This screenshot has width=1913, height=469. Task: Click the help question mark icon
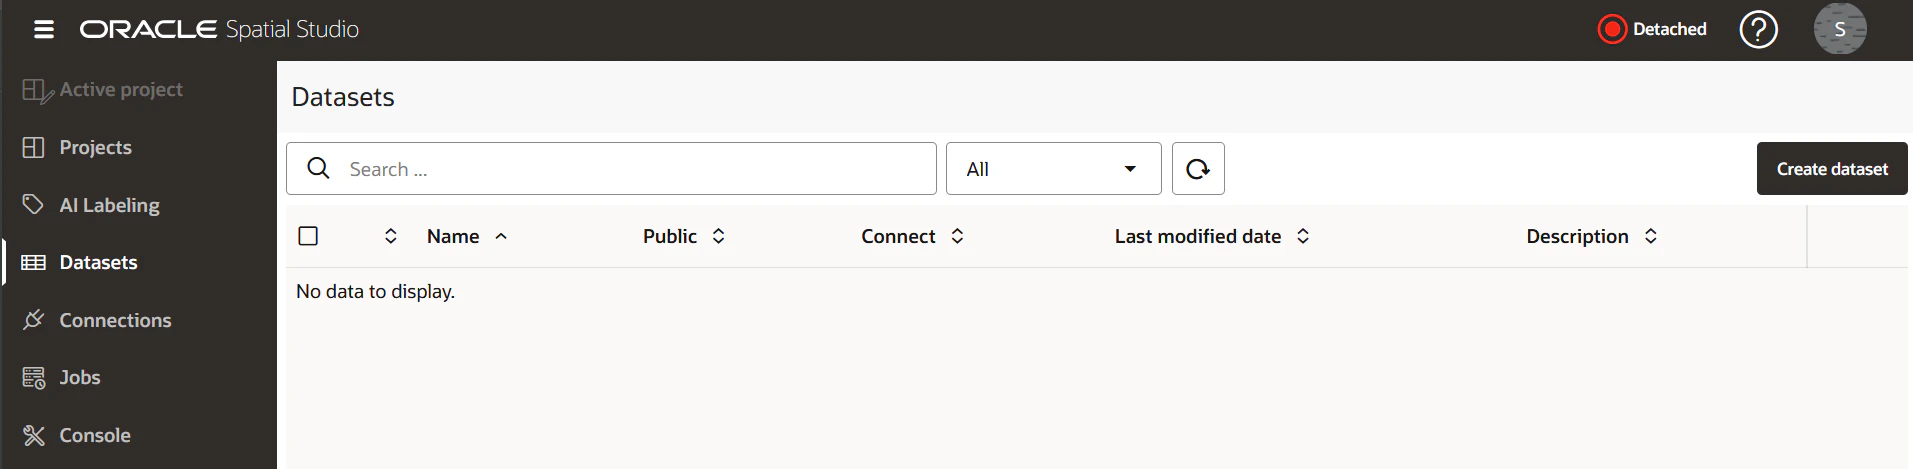point(1758,29)
